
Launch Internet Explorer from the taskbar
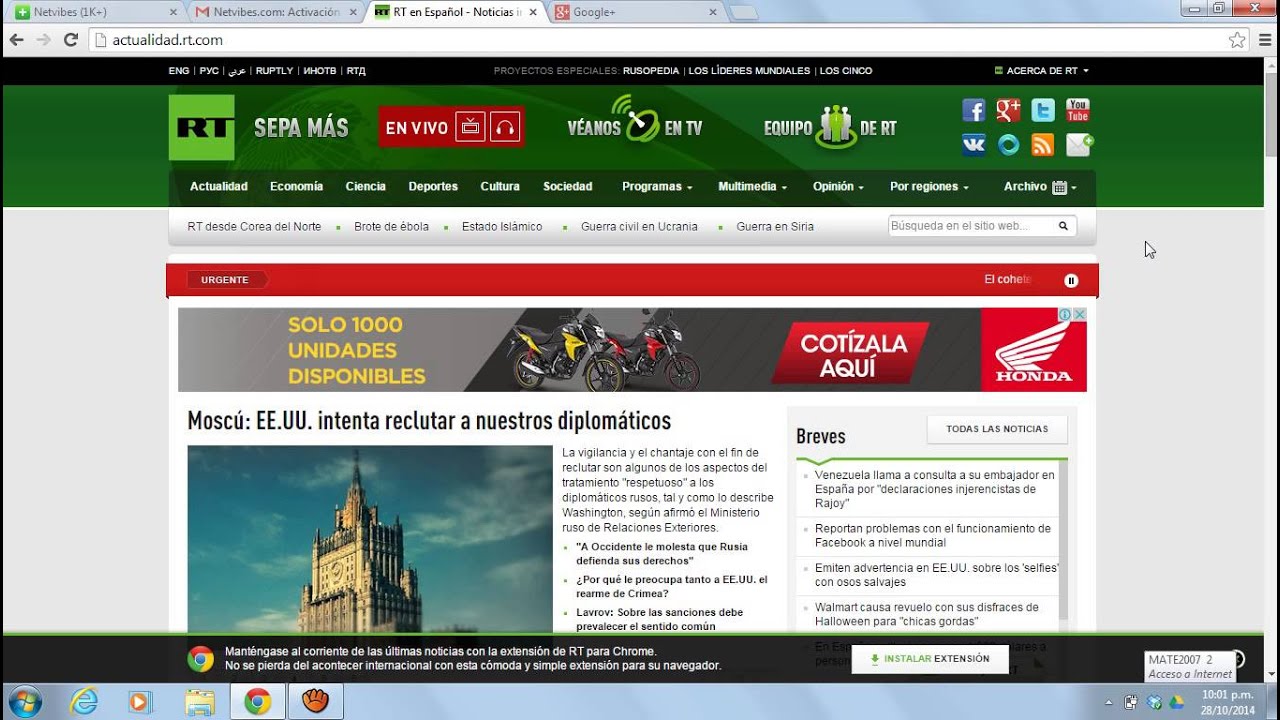click(84, 702)
